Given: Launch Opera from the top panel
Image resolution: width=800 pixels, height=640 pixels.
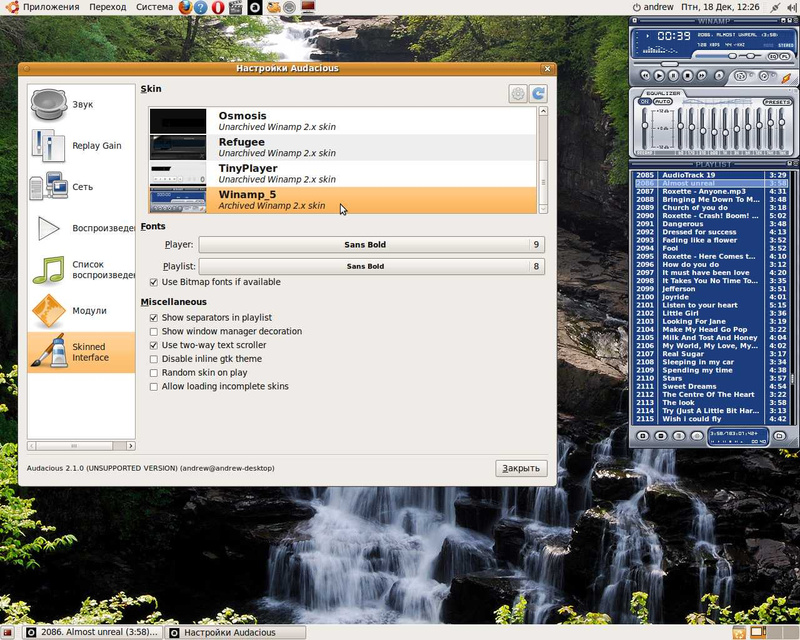Looking at the screenshot, I should point(218,7).
